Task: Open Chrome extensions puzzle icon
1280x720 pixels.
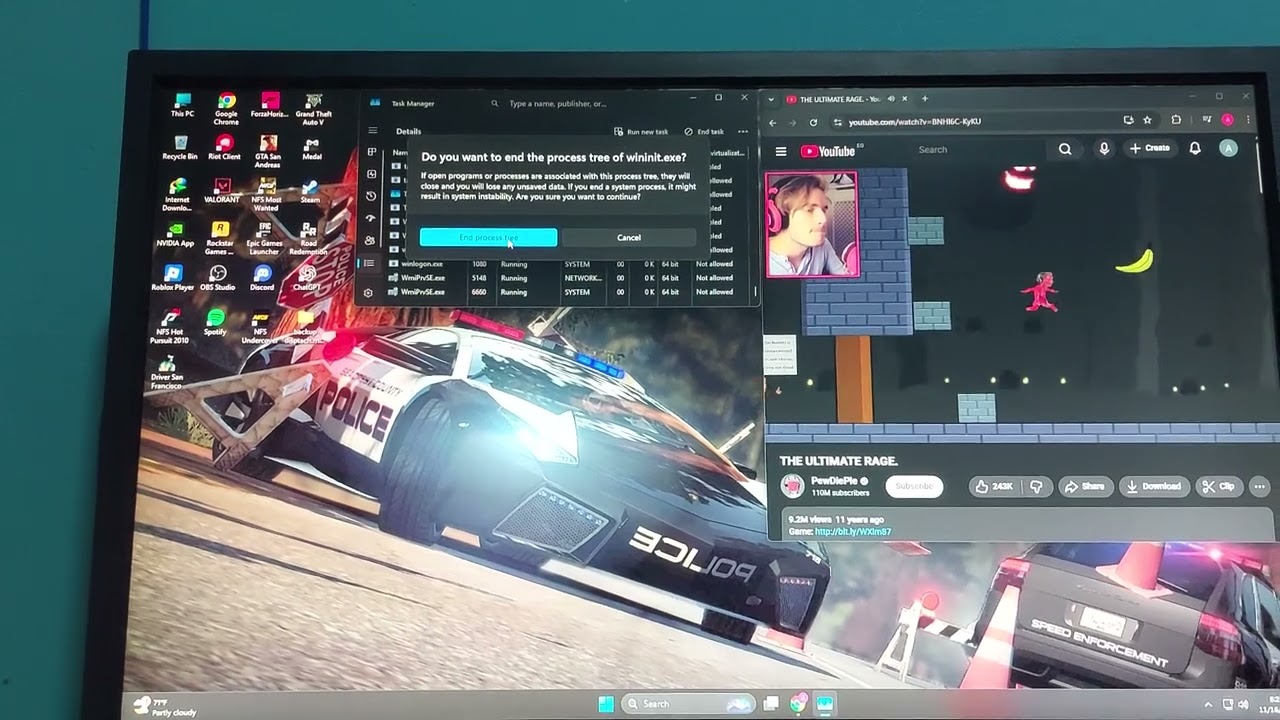Action: point(1176,120)
